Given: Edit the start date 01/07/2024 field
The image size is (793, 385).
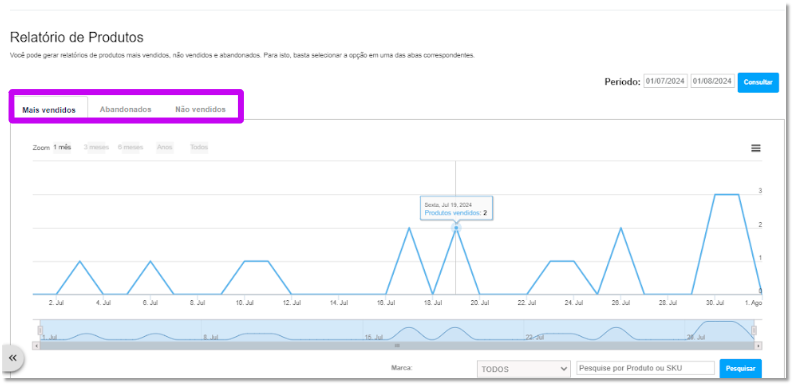Looking at the screenshot, I should pyautogui.click(x=665, y=81).
